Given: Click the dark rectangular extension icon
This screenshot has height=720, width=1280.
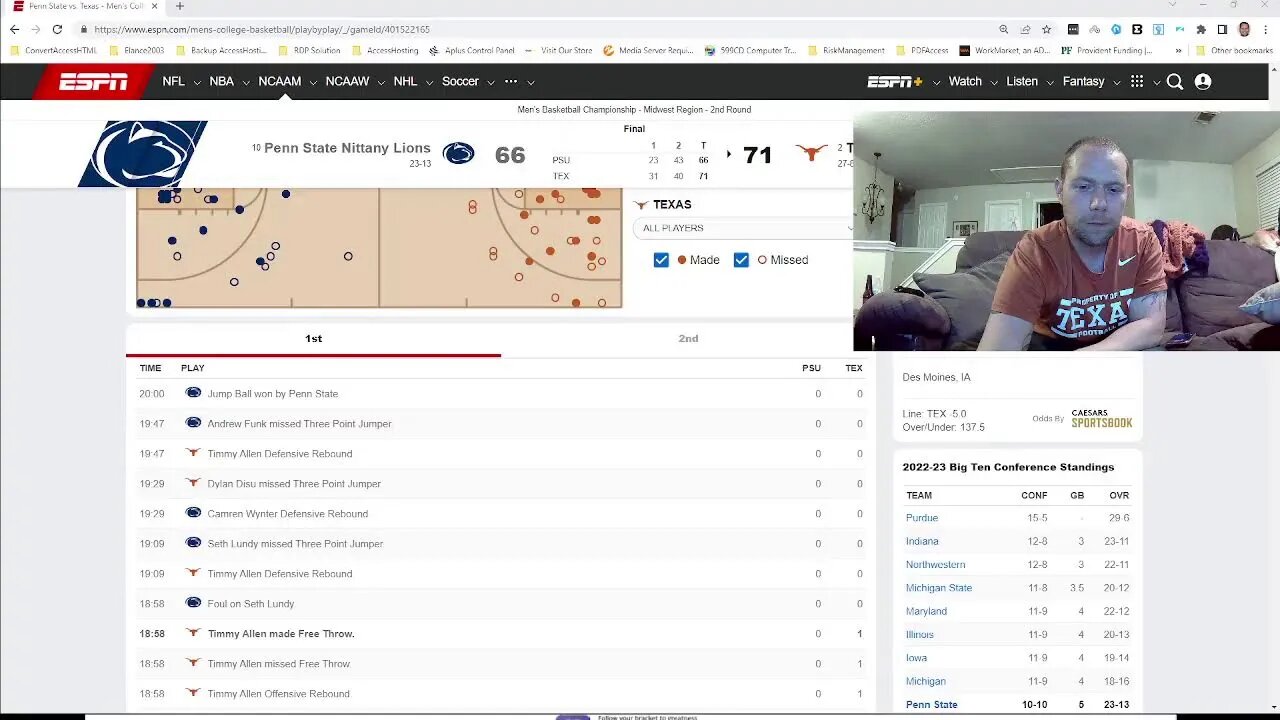Looking at the screenshot, I should [1073, 30].
